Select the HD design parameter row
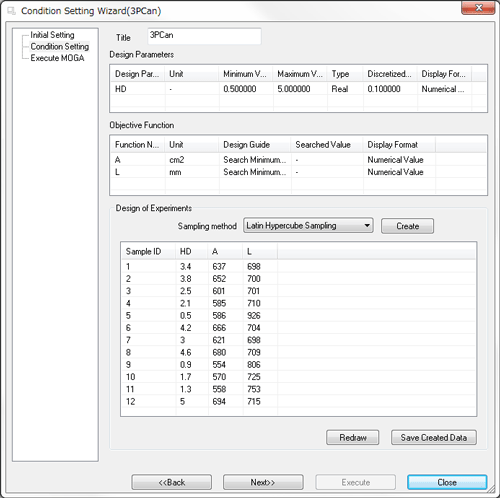500x498 pixels. 298,89
